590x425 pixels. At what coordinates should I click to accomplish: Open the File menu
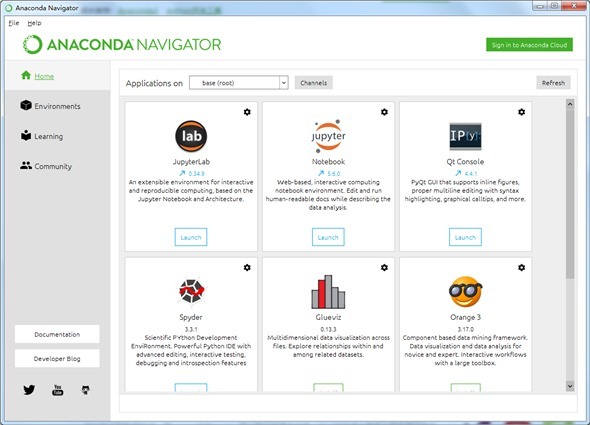coord(14,23)
